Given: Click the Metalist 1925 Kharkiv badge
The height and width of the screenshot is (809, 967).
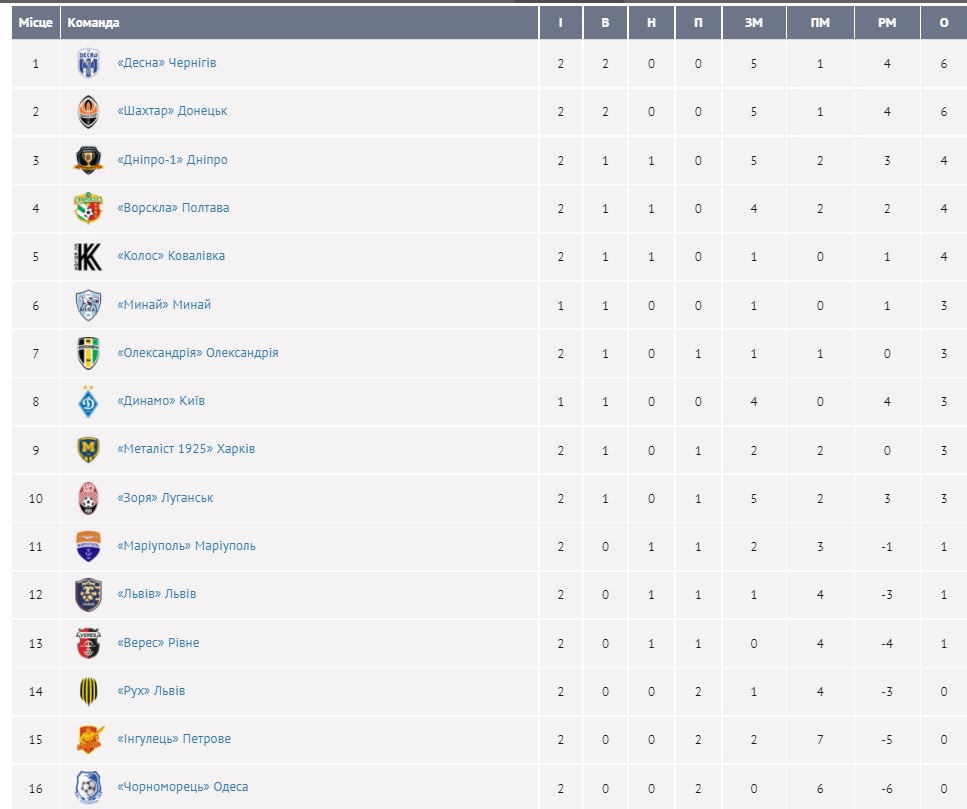Looking at the screenshot, I should (x=89, y=449).
